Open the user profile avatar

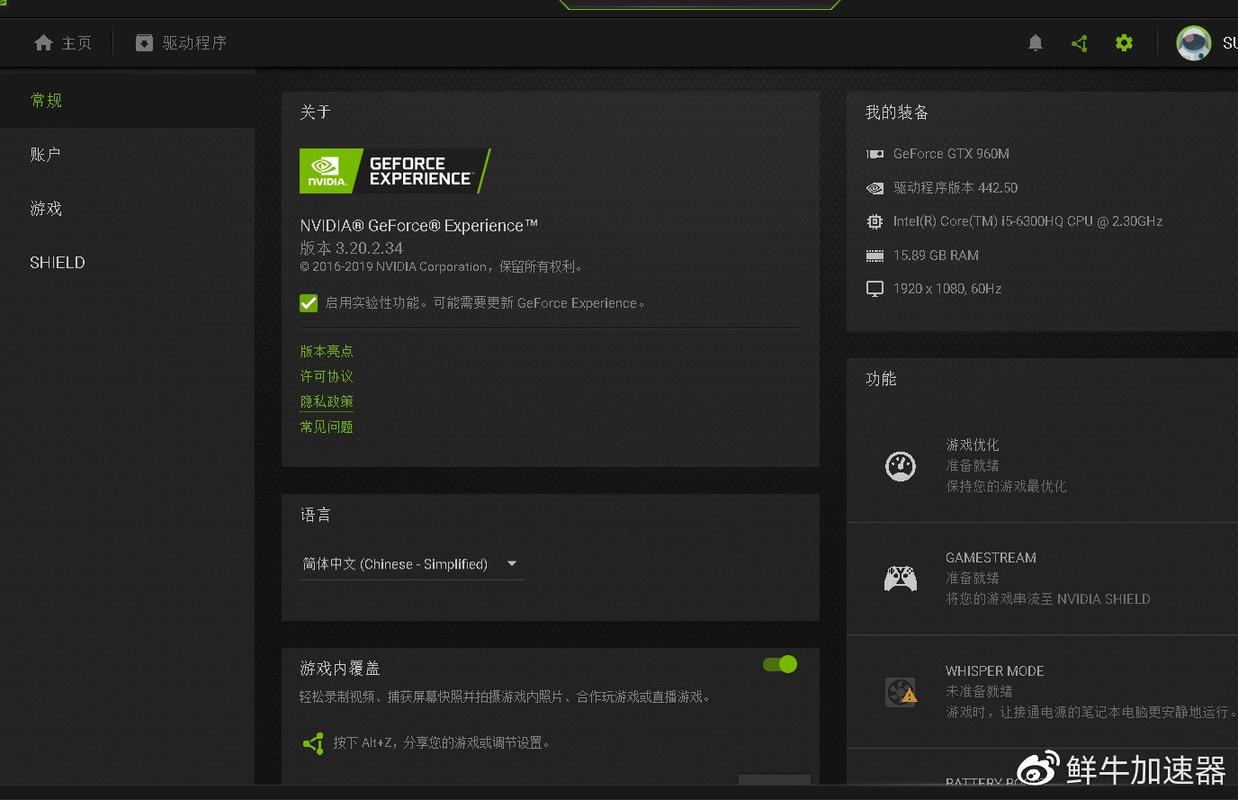pyautogui.click(x=1193, y=43)
